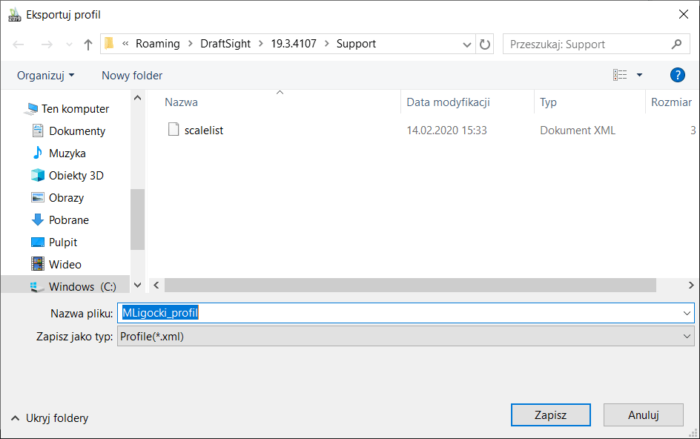This screenshot has height=439, width=700.
Task: Click the scalelist file icon
Action: 173,130
